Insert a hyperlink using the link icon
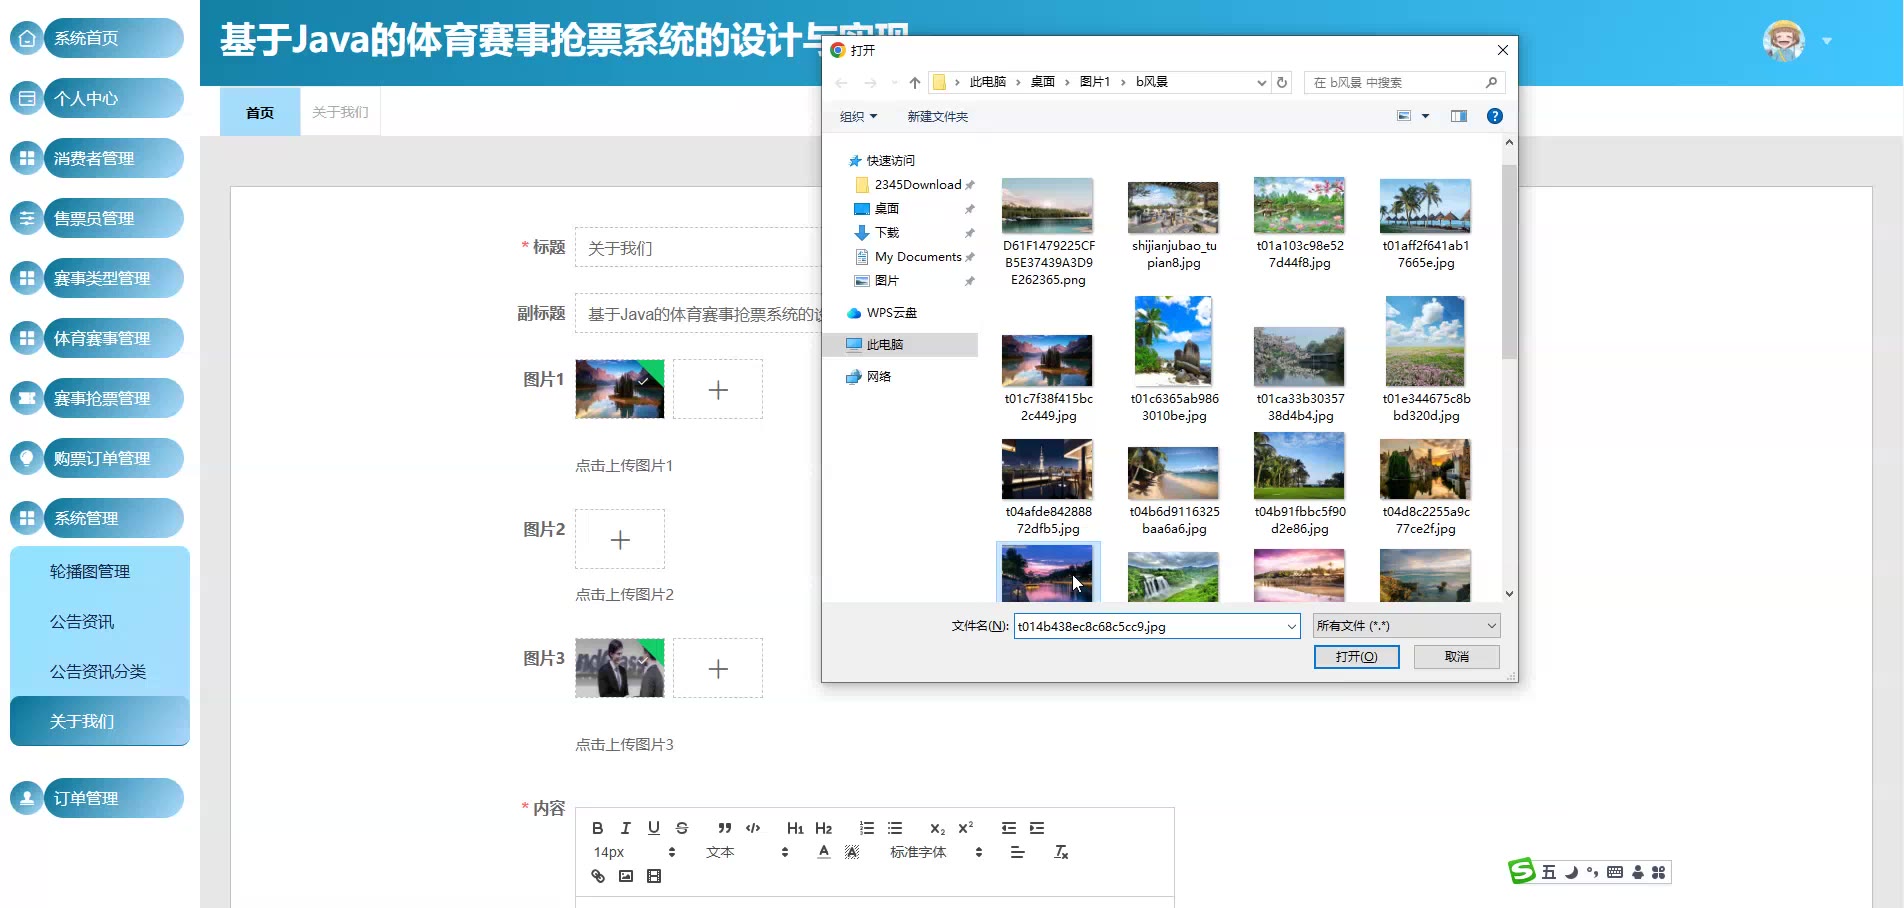Image resolution: width=1904 pixels, height=908 pixels. (x=598, y=876)
